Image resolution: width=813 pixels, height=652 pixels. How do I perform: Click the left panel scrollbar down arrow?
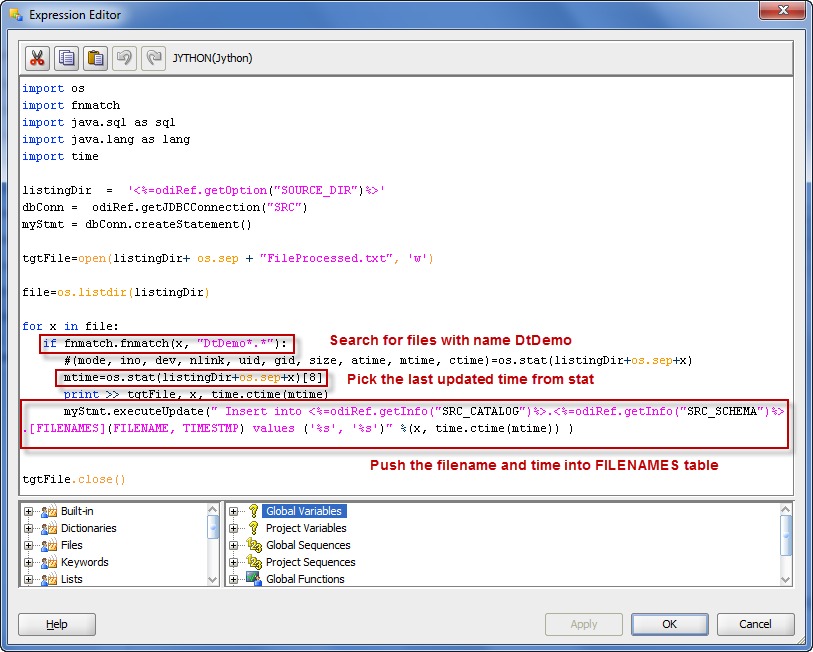click(212, 579)
